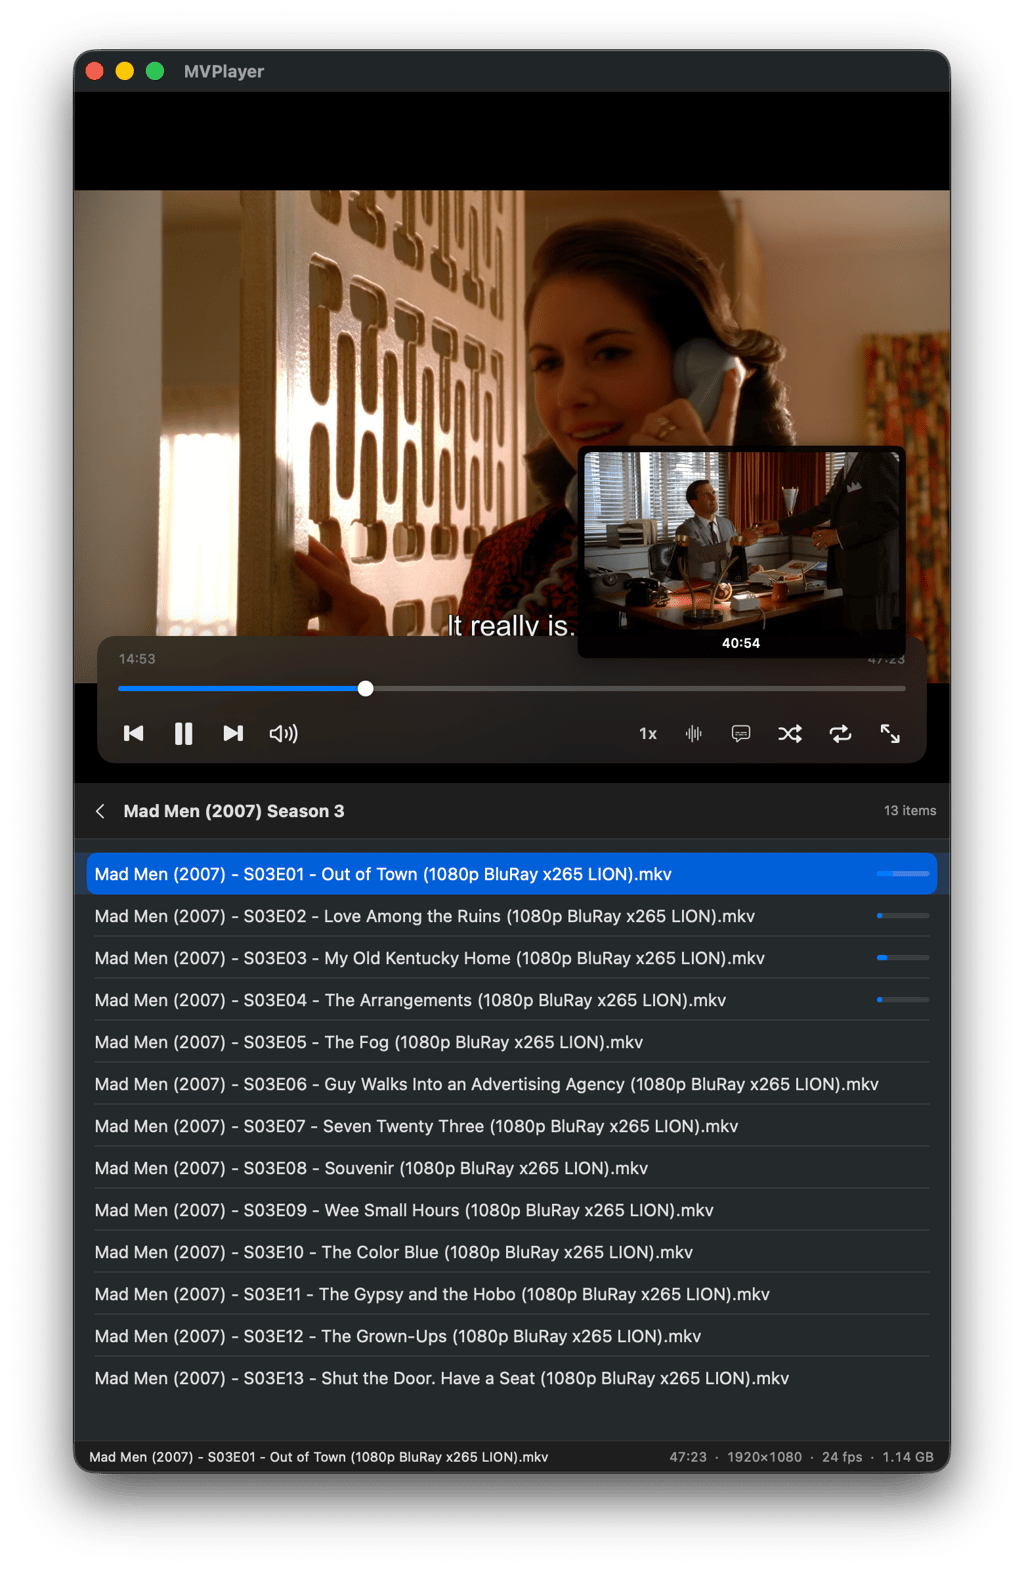1024x1570 pixels.
Task: Click the playback progress slider handle
Action: 366,688
